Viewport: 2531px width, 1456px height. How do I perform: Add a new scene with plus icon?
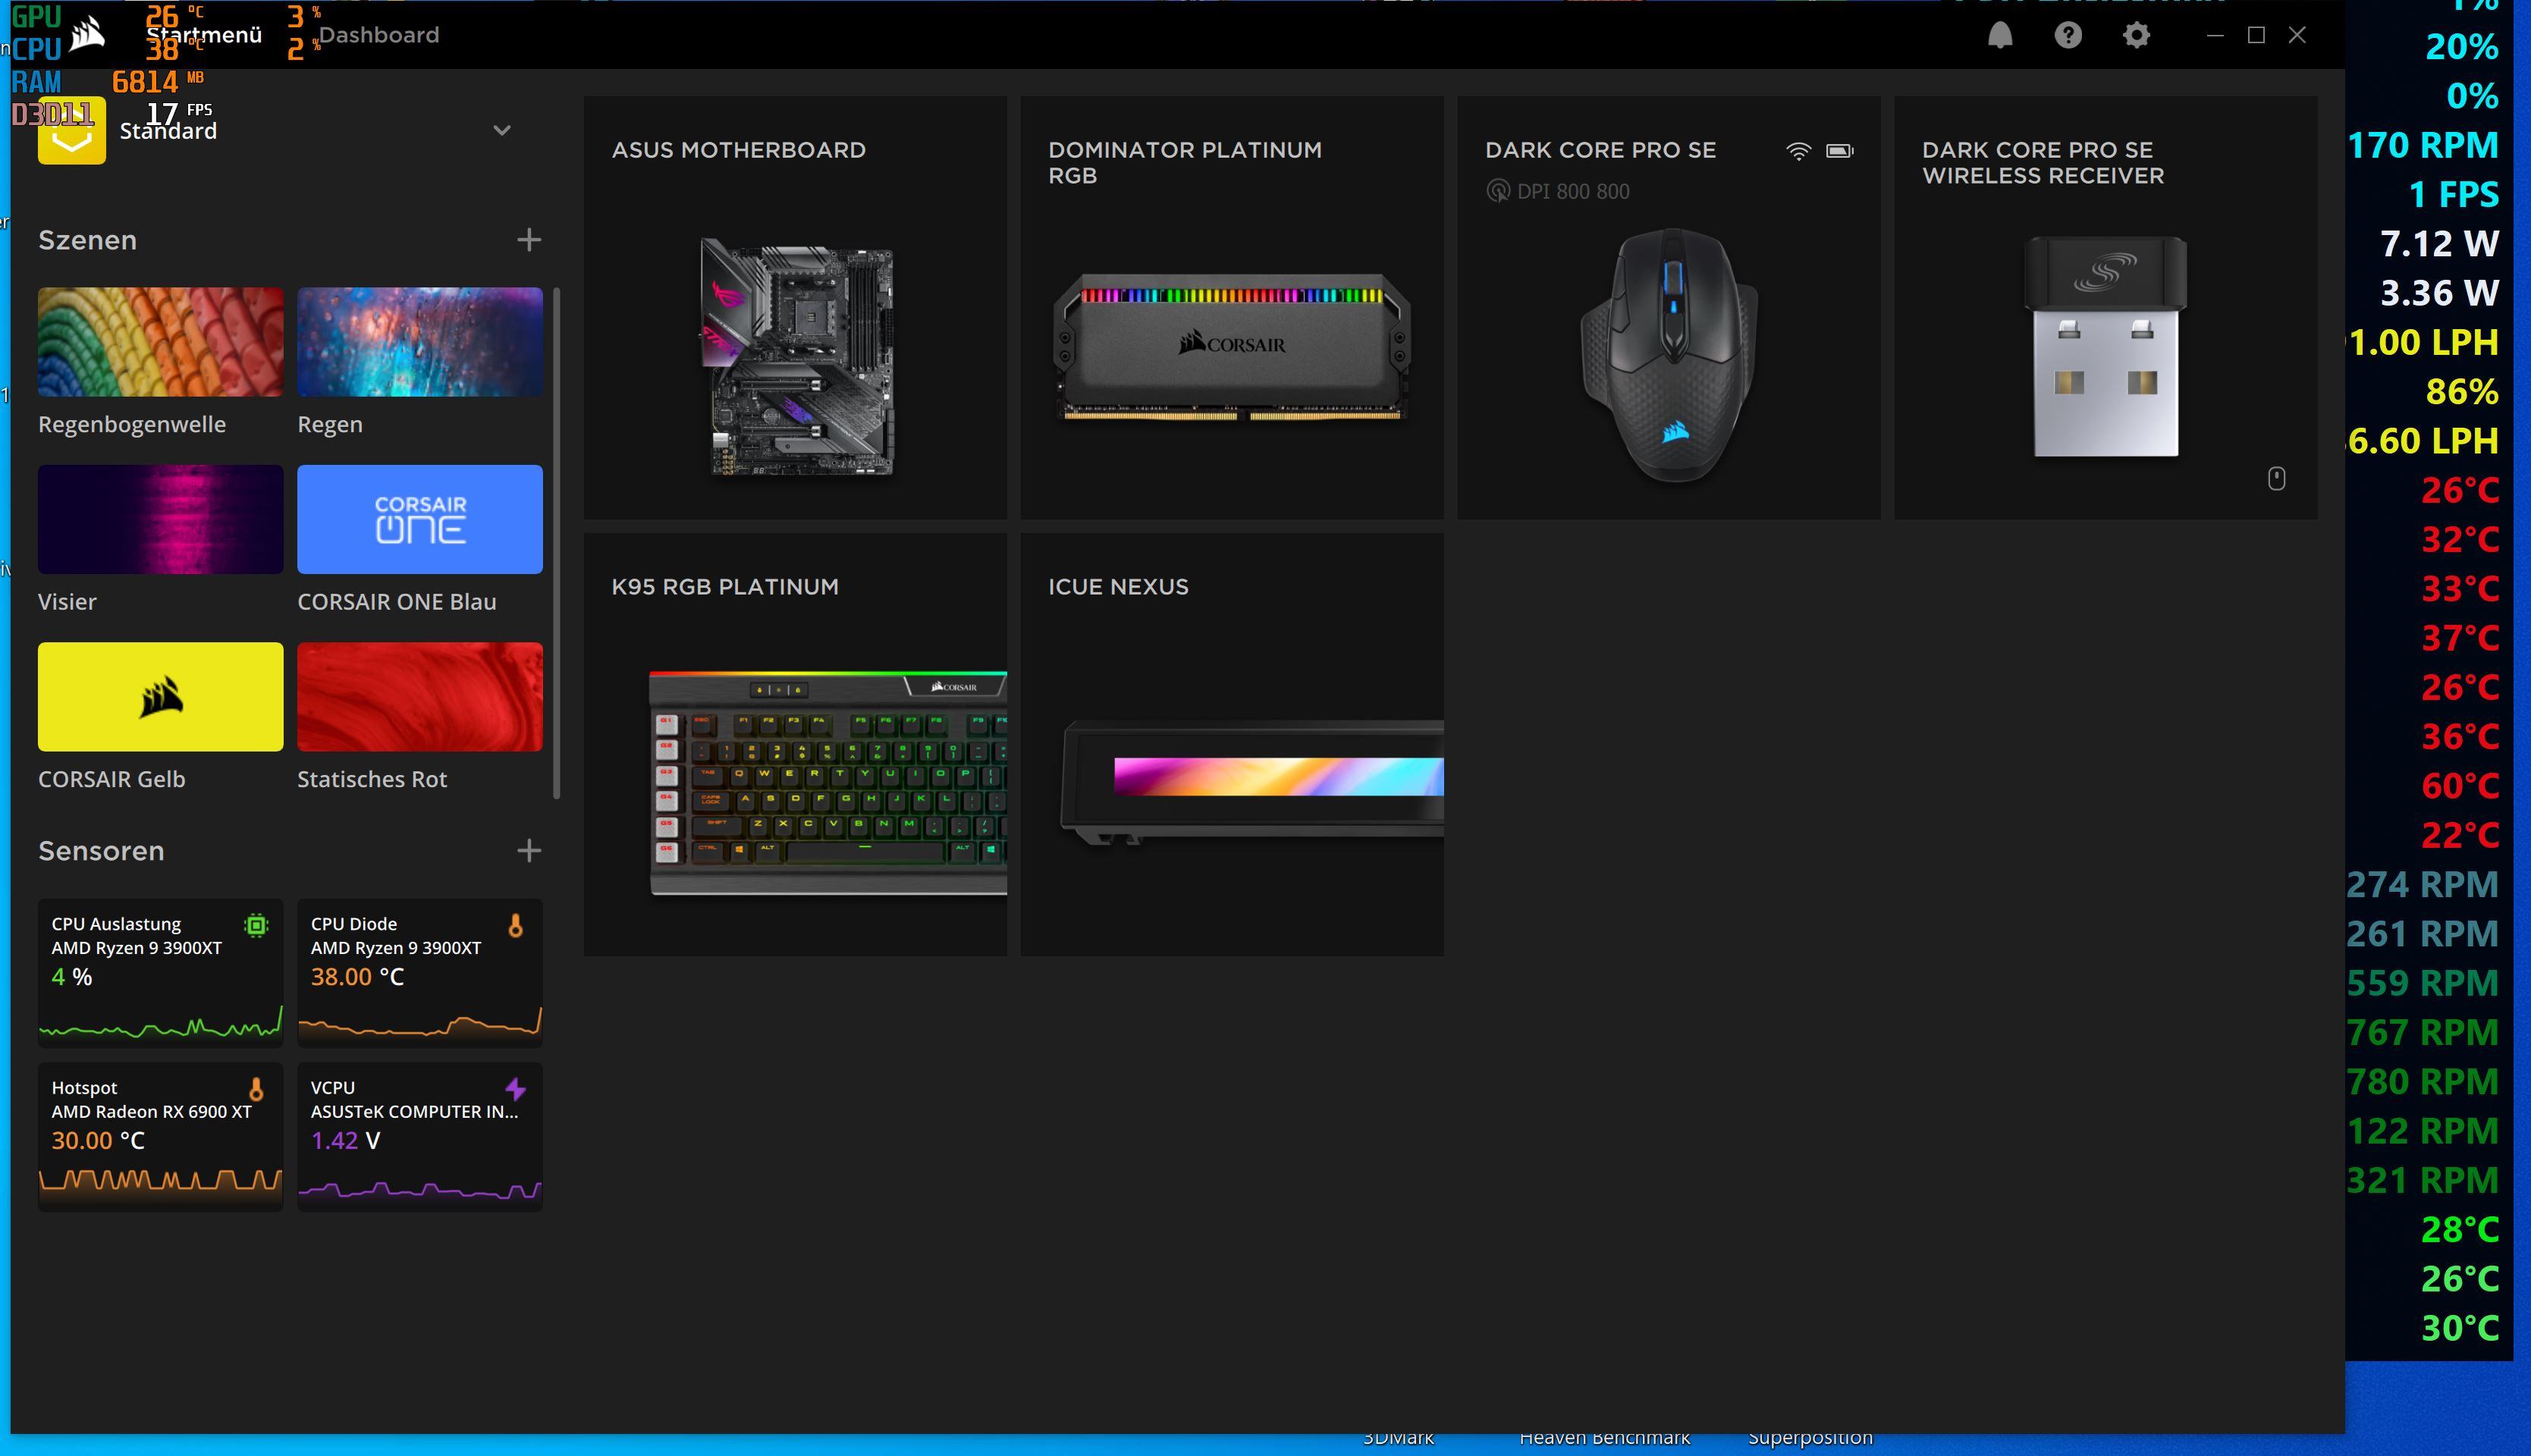[x=529, y=240]
